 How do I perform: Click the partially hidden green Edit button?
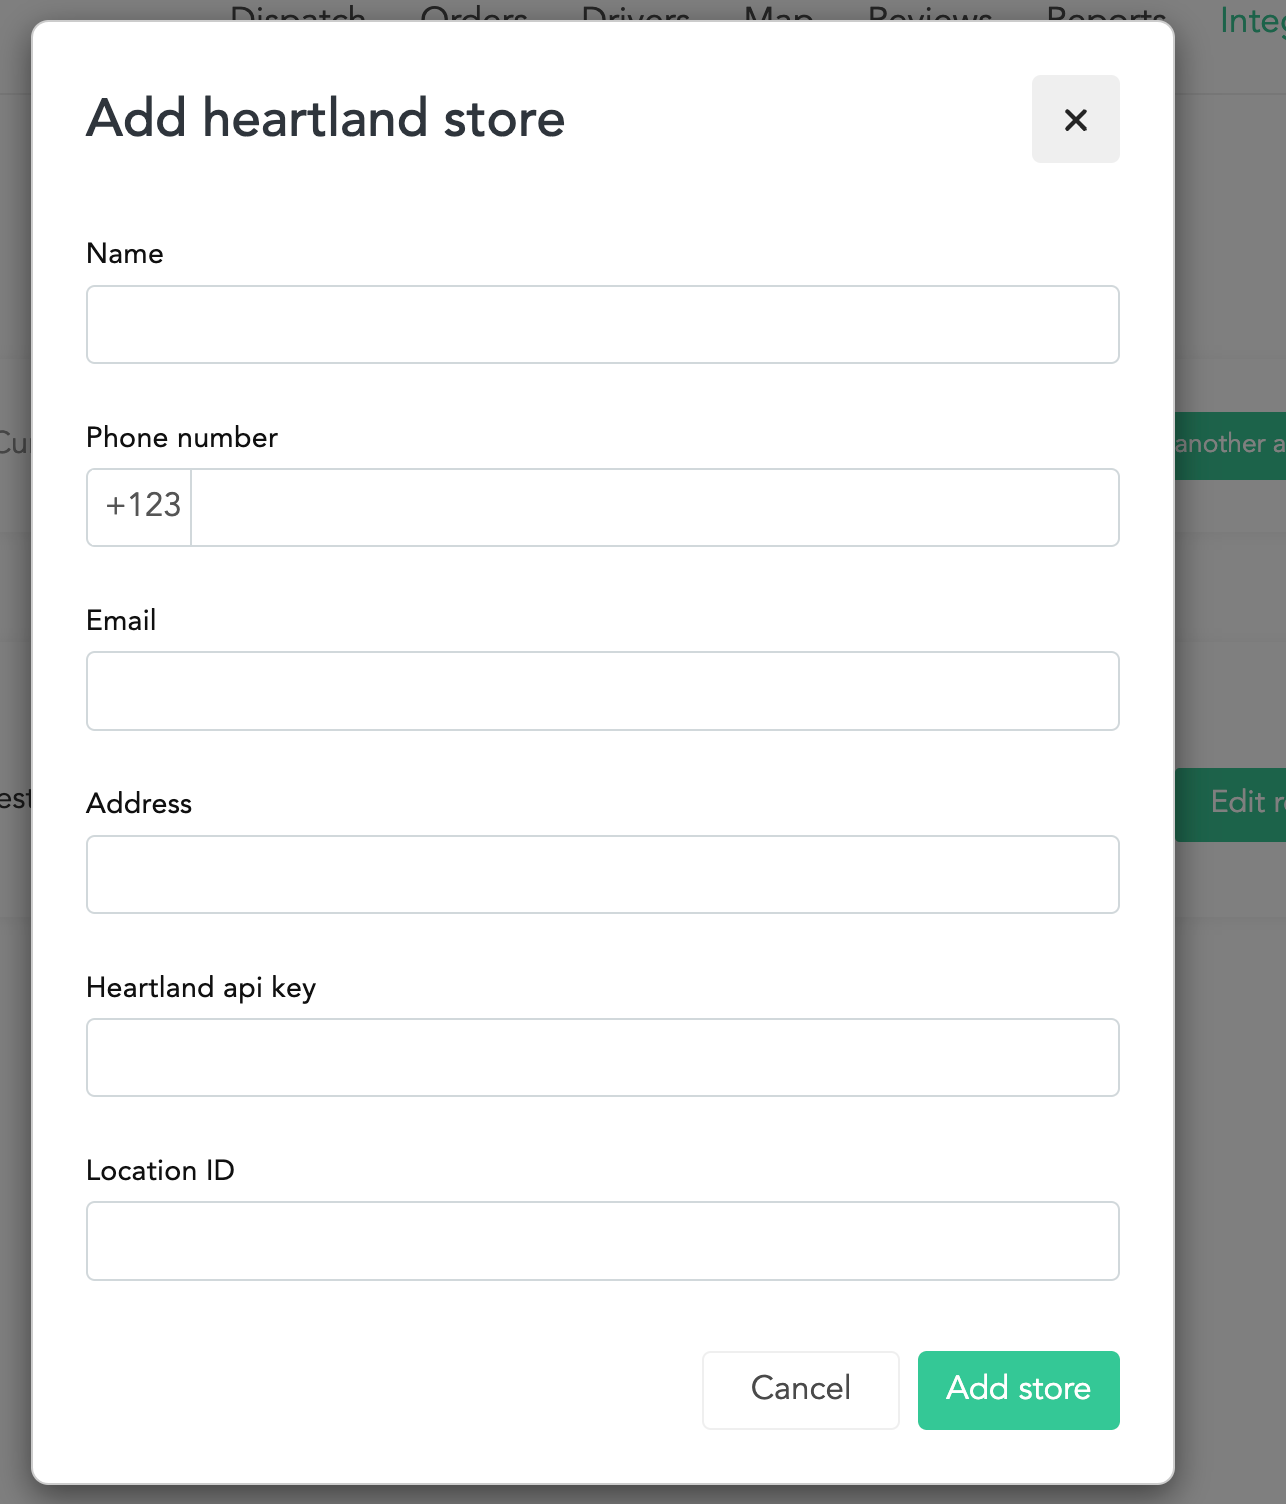1231,804
